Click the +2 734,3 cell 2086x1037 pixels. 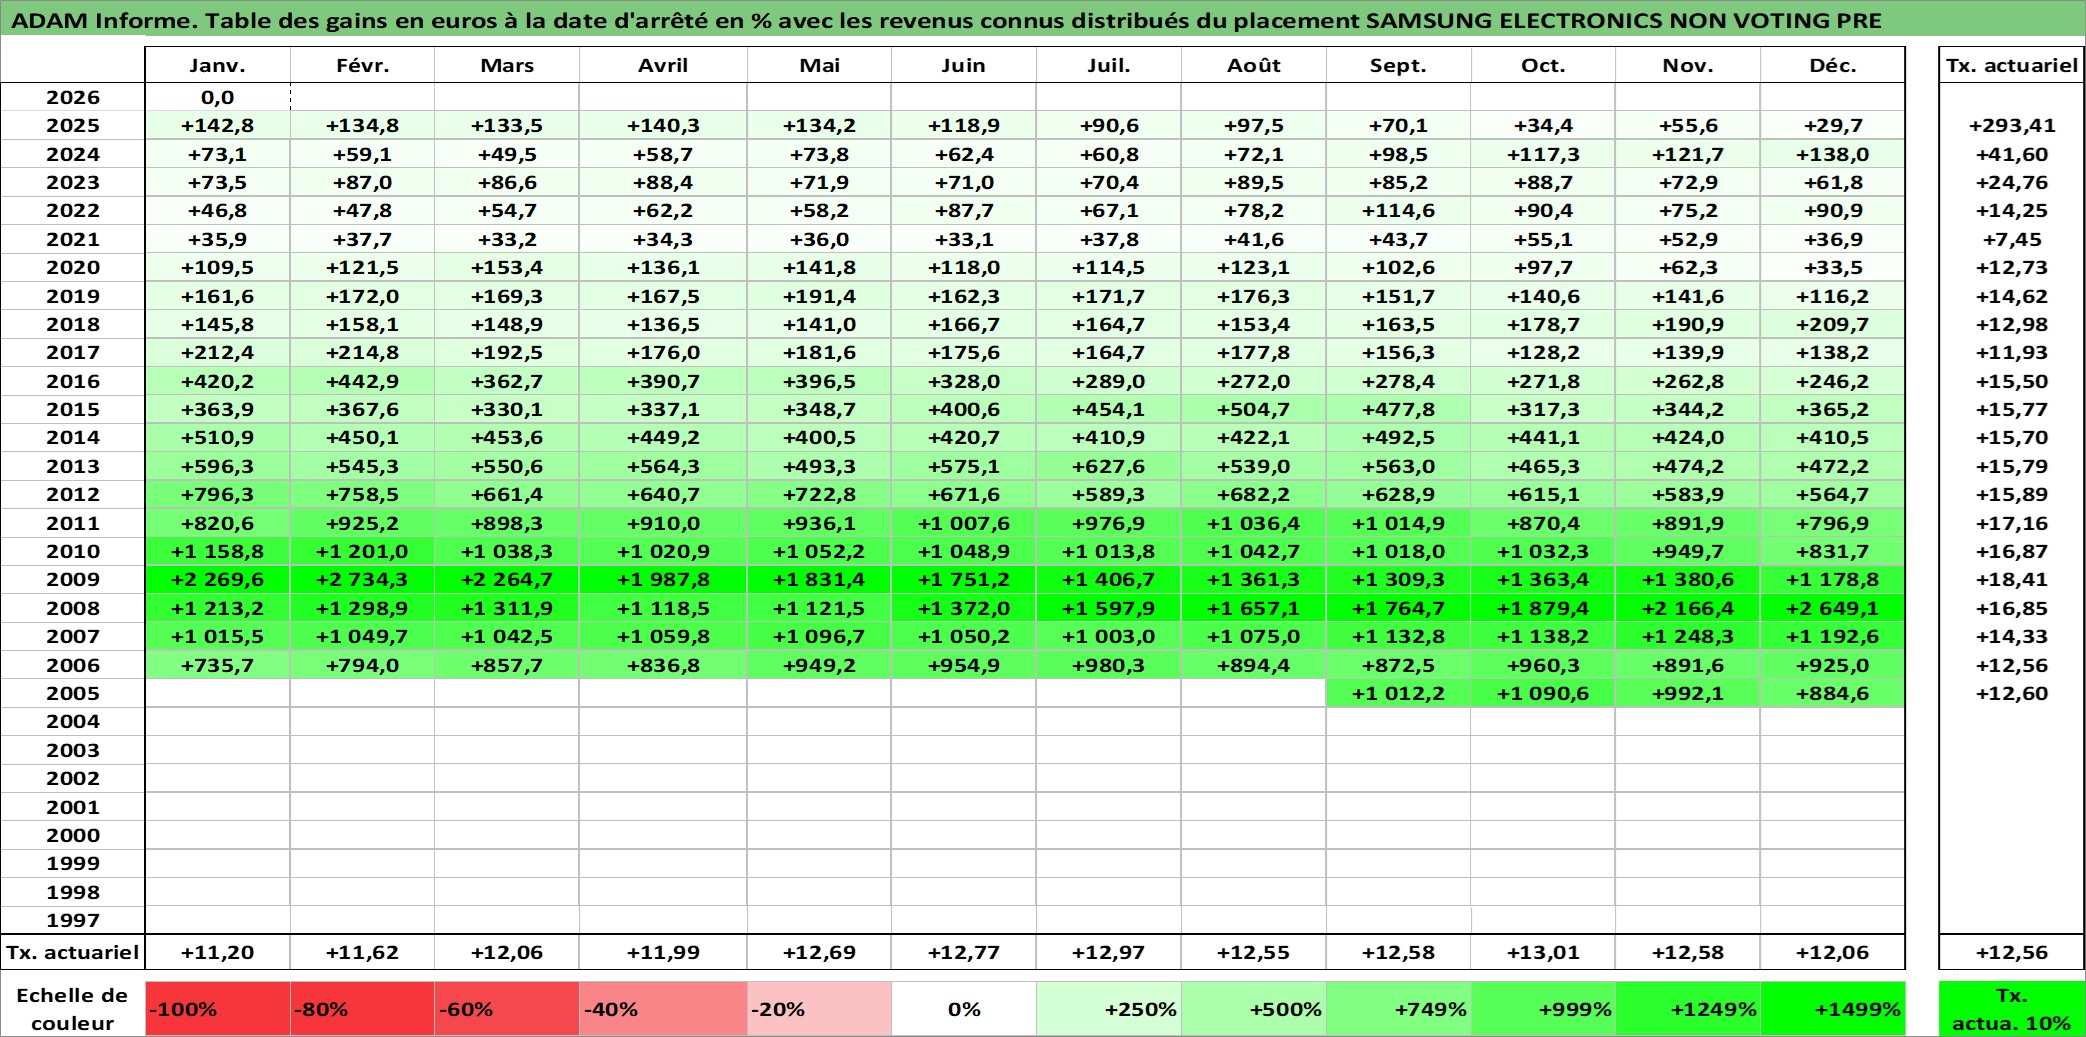362,579
